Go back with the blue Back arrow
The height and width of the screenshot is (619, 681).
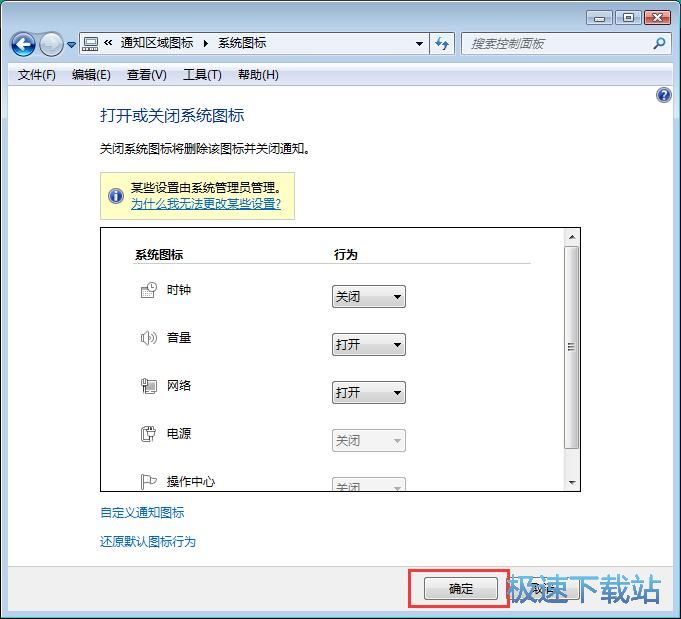tap(23, 44)
